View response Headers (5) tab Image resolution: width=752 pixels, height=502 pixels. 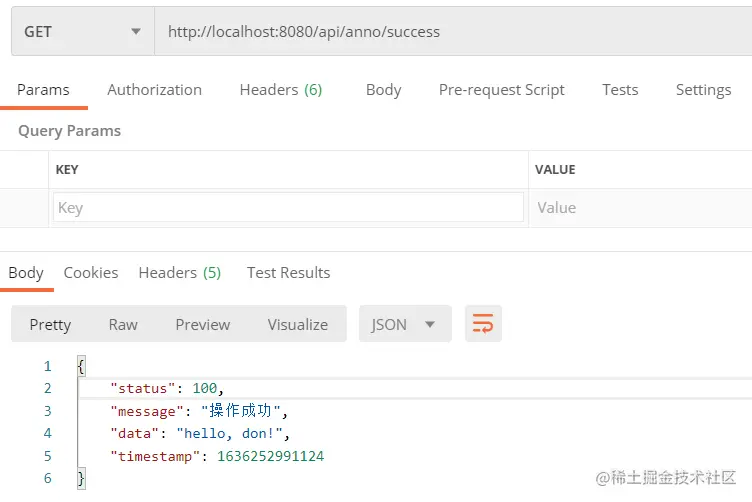tap(180, 272)
